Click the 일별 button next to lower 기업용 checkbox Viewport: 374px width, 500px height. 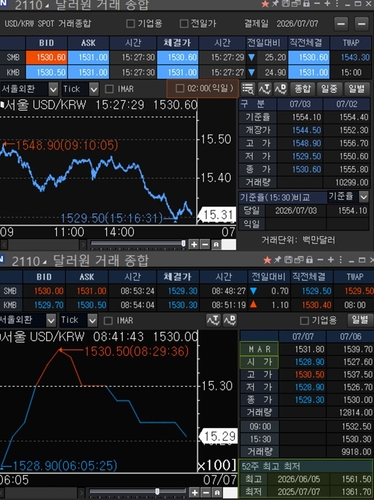[360, 320]
